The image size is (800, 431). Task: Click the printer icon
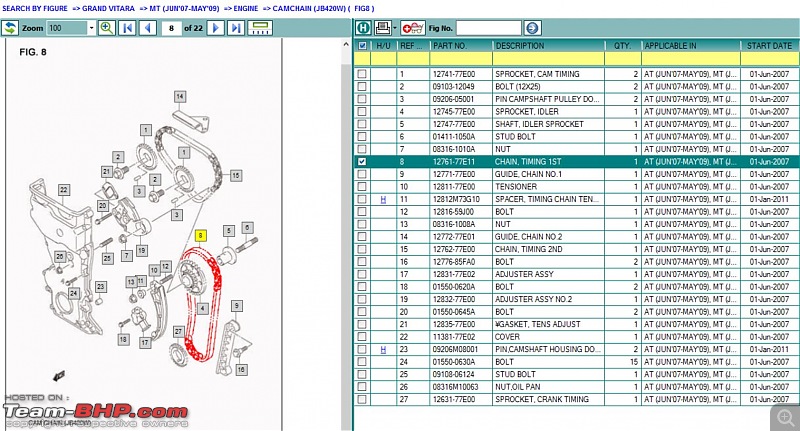(383, 28)
